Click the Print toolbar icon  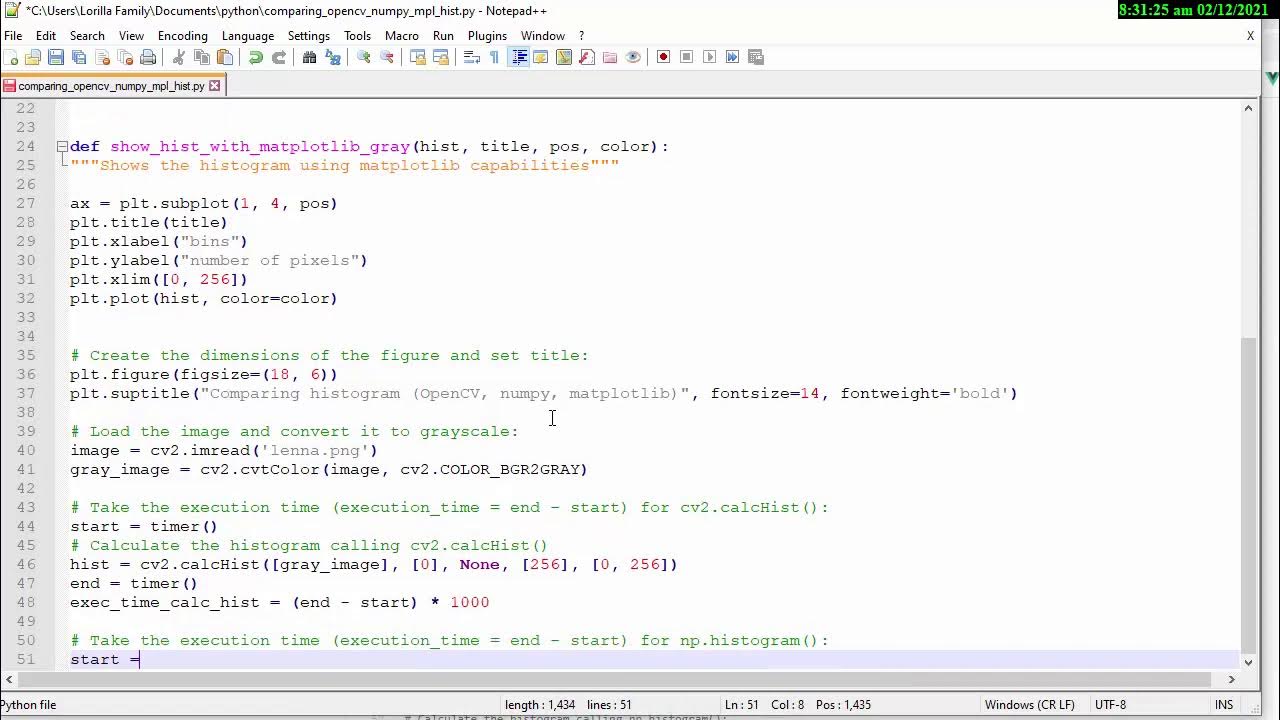click(x=148, y=57)
